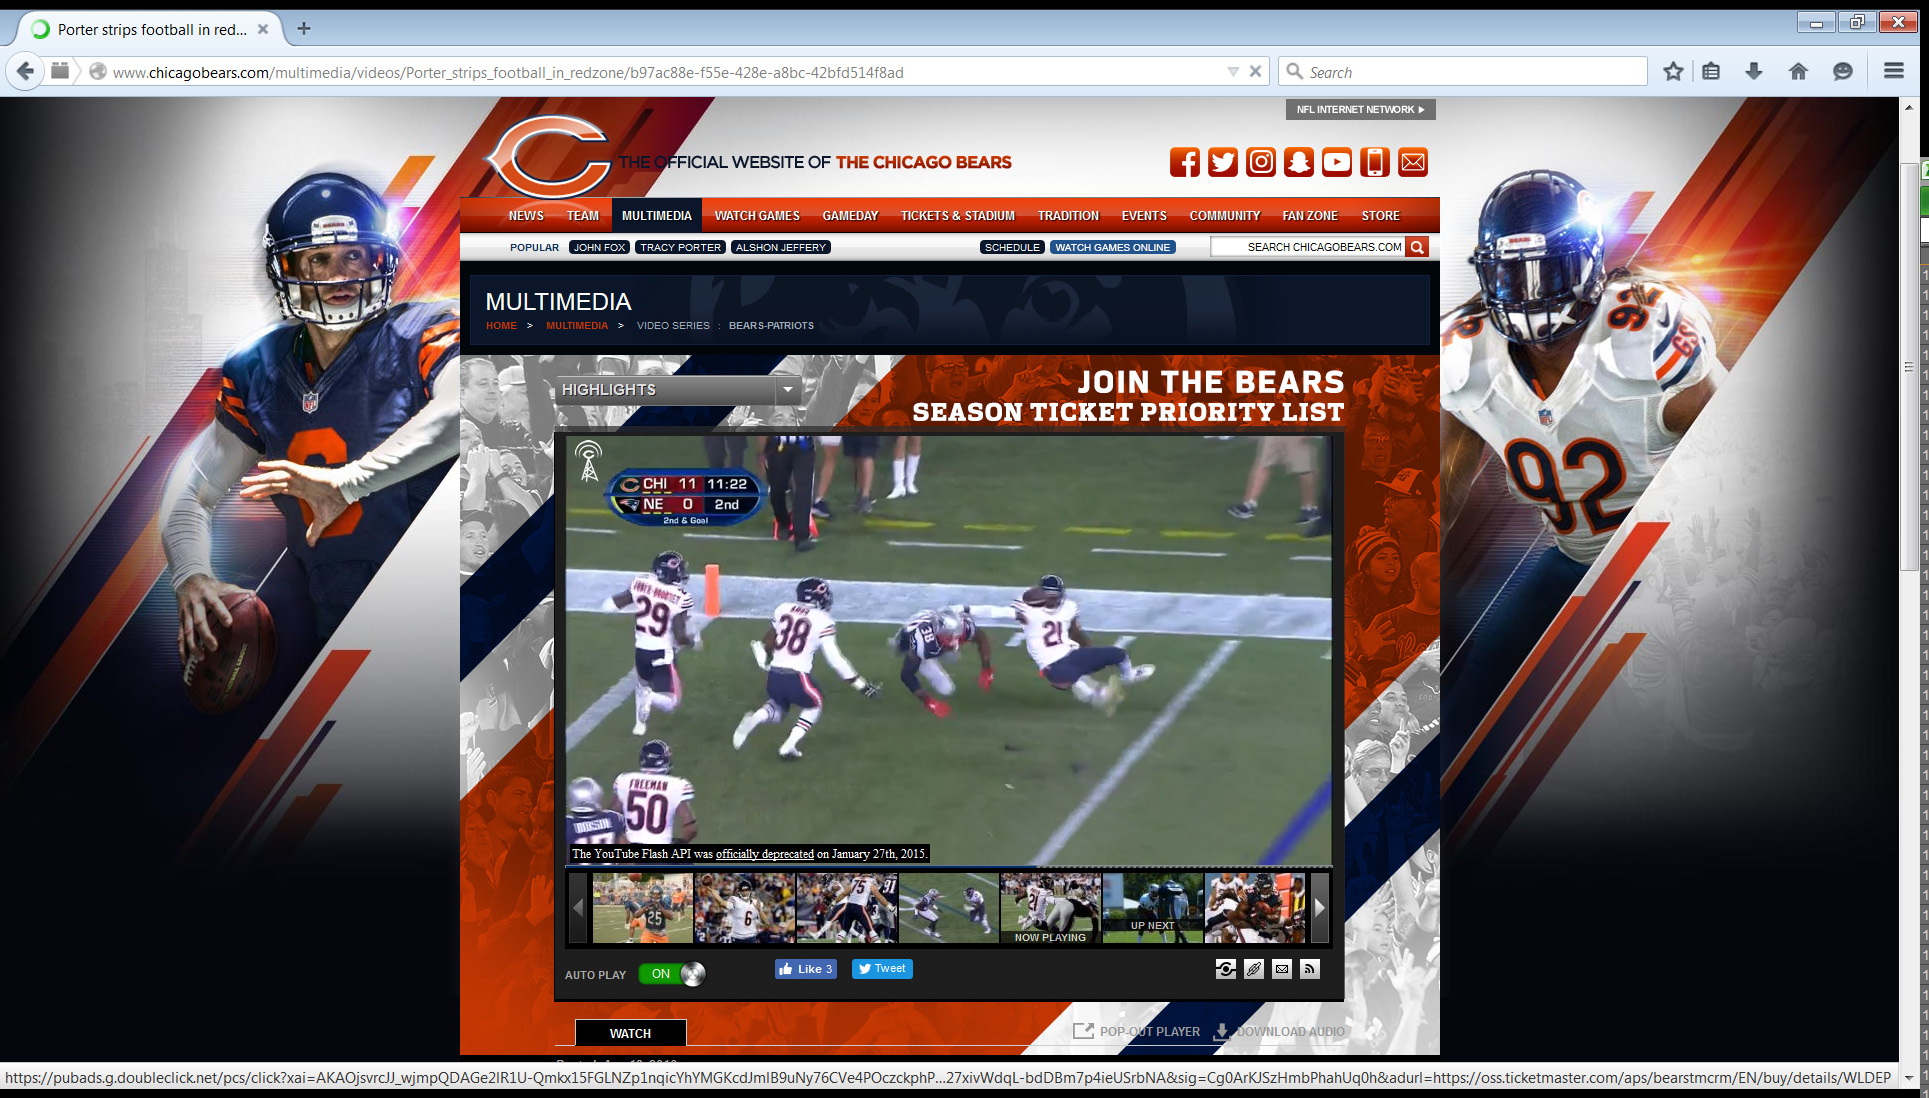This screenshot has width=1929, height=1098.
Task: Open the Bears Snapchat ghost icon
Action: tap(1299, 162)
